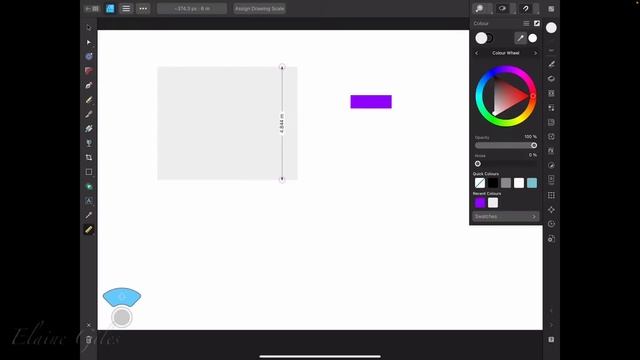Choose the black quick colour

coord(493,183)
